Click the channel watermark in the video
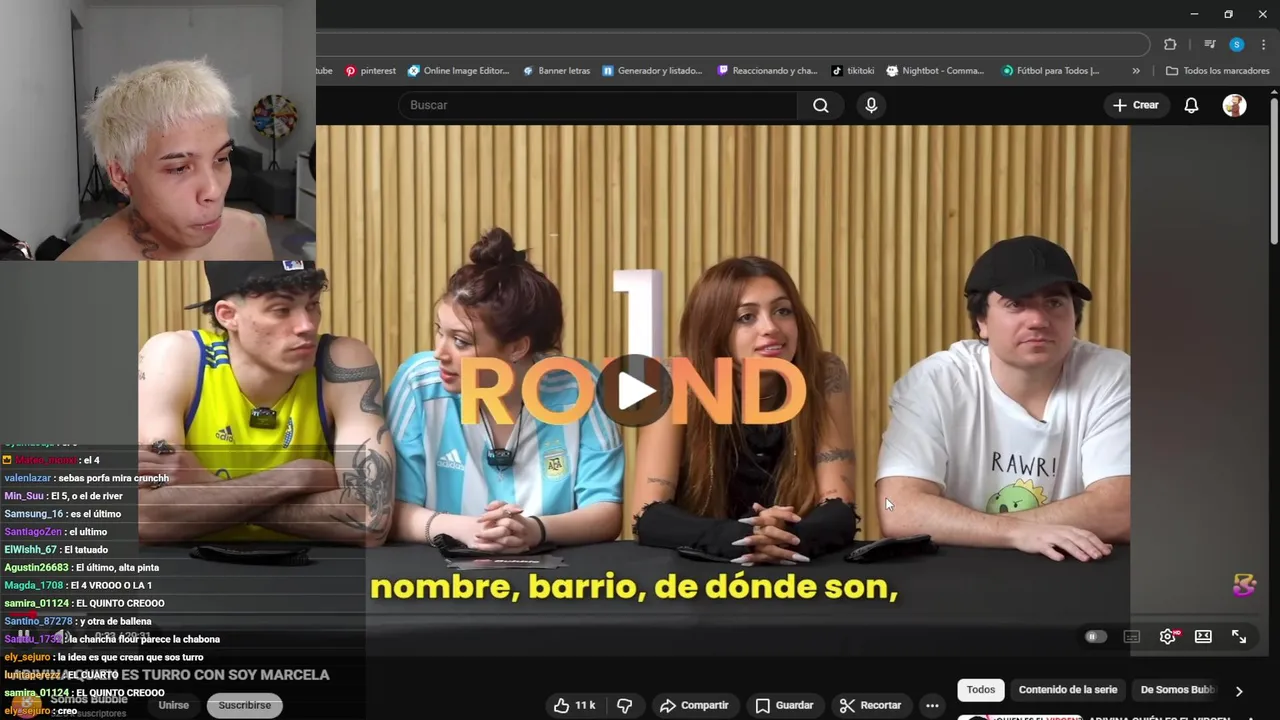 tap(1243, 585)
